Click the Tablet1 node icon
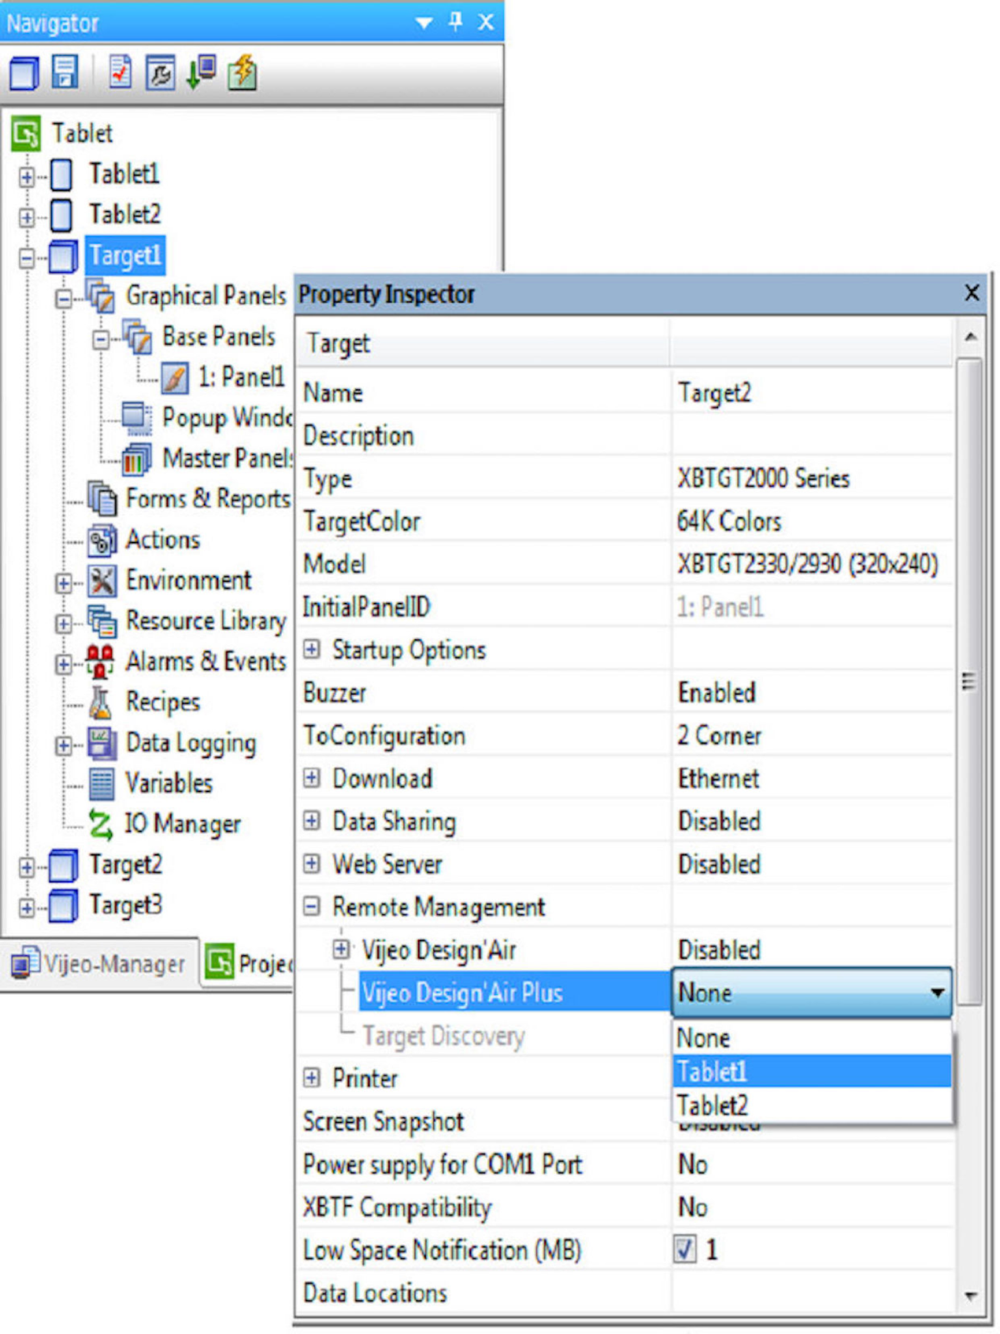This screenshot has width=1000, height=1334. coord(61,174)
